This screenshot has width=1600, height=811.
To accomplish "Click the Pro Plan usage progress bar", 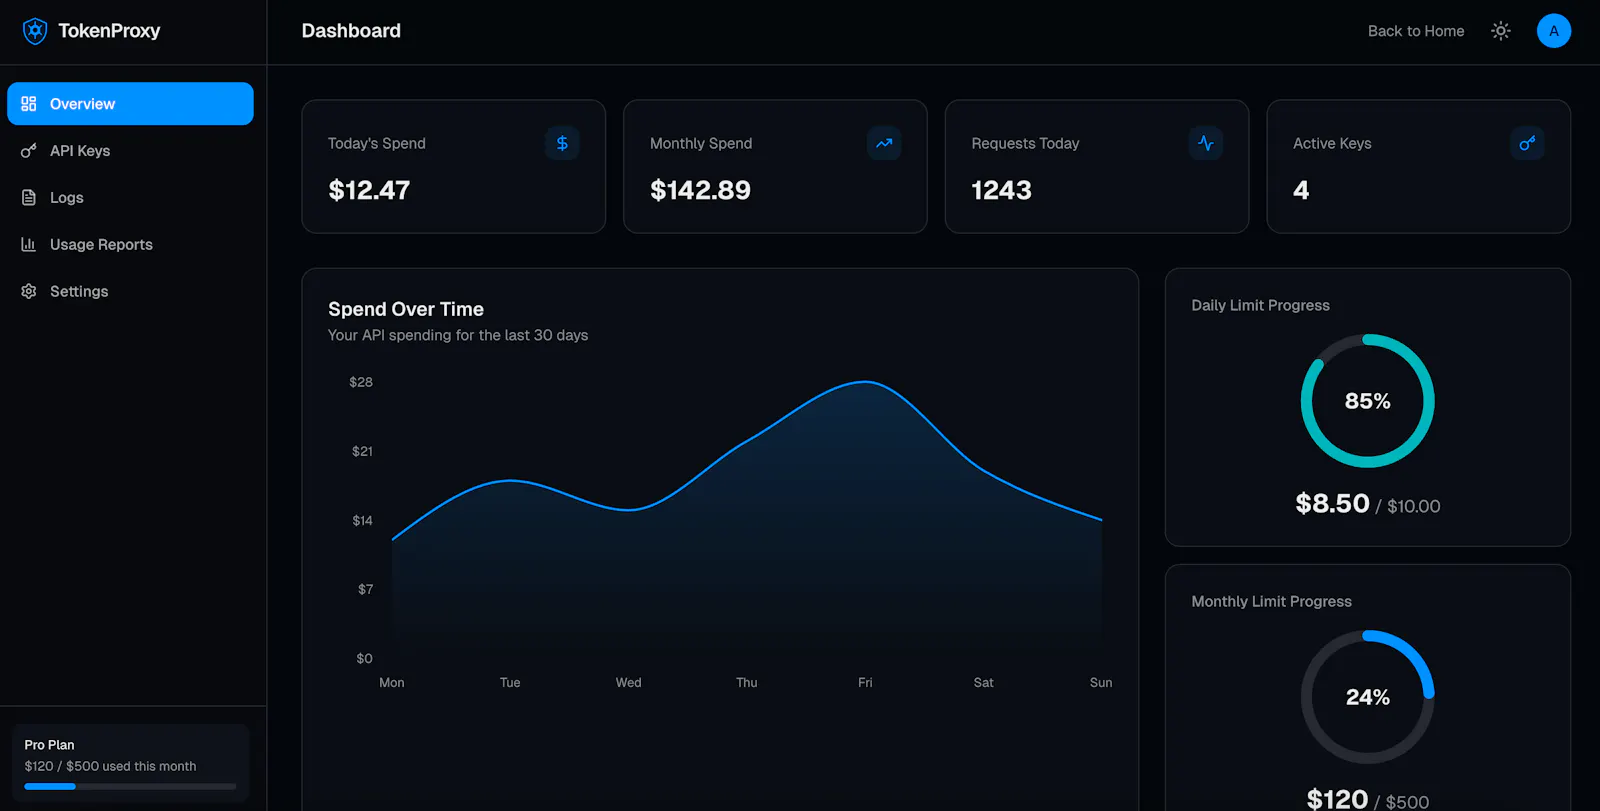I will [130, 786].
